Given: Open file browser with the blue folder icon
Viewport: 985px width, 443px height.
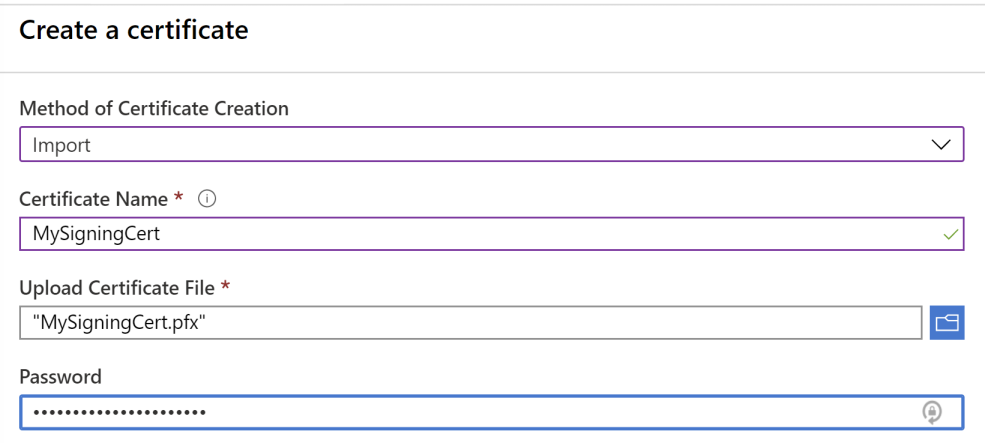Looking at the screenshot, I should click(x=947, y=322).
